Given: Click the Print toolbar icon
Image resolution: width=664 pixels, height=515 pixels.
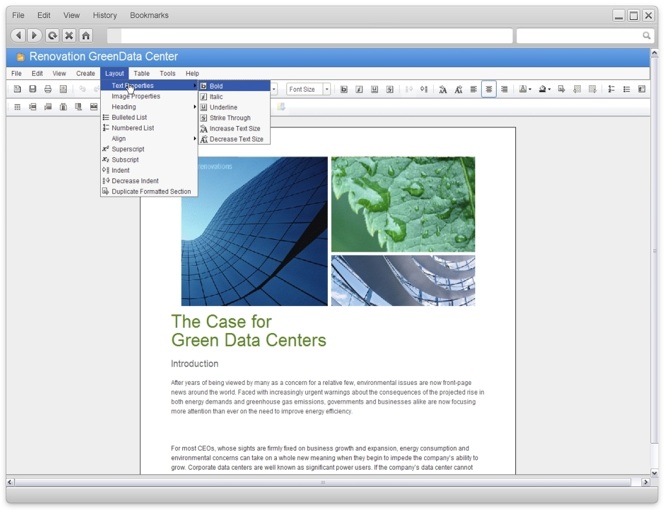Looking at the screenshot, I should pos(48,89).
